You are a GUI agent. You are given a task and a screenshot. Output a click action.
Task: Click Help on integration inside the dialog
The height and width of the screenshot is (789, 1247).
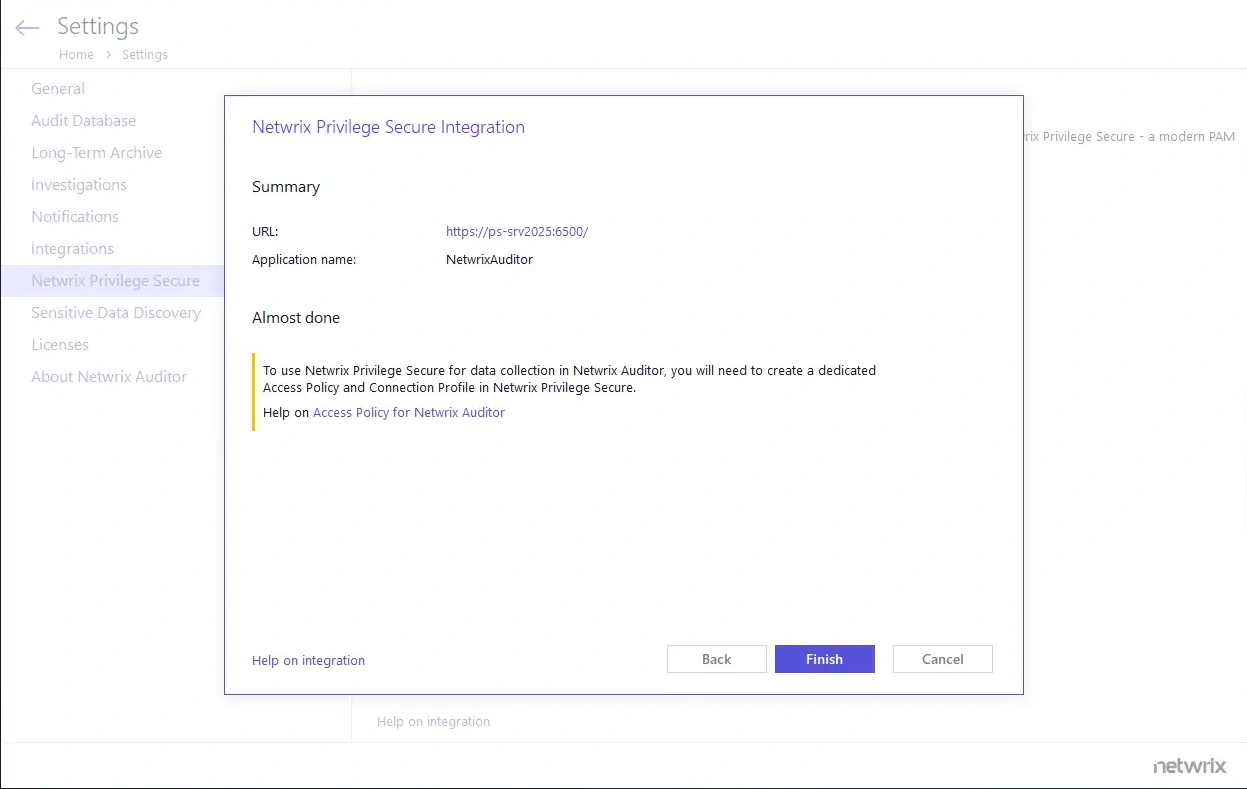click(308, 660)
